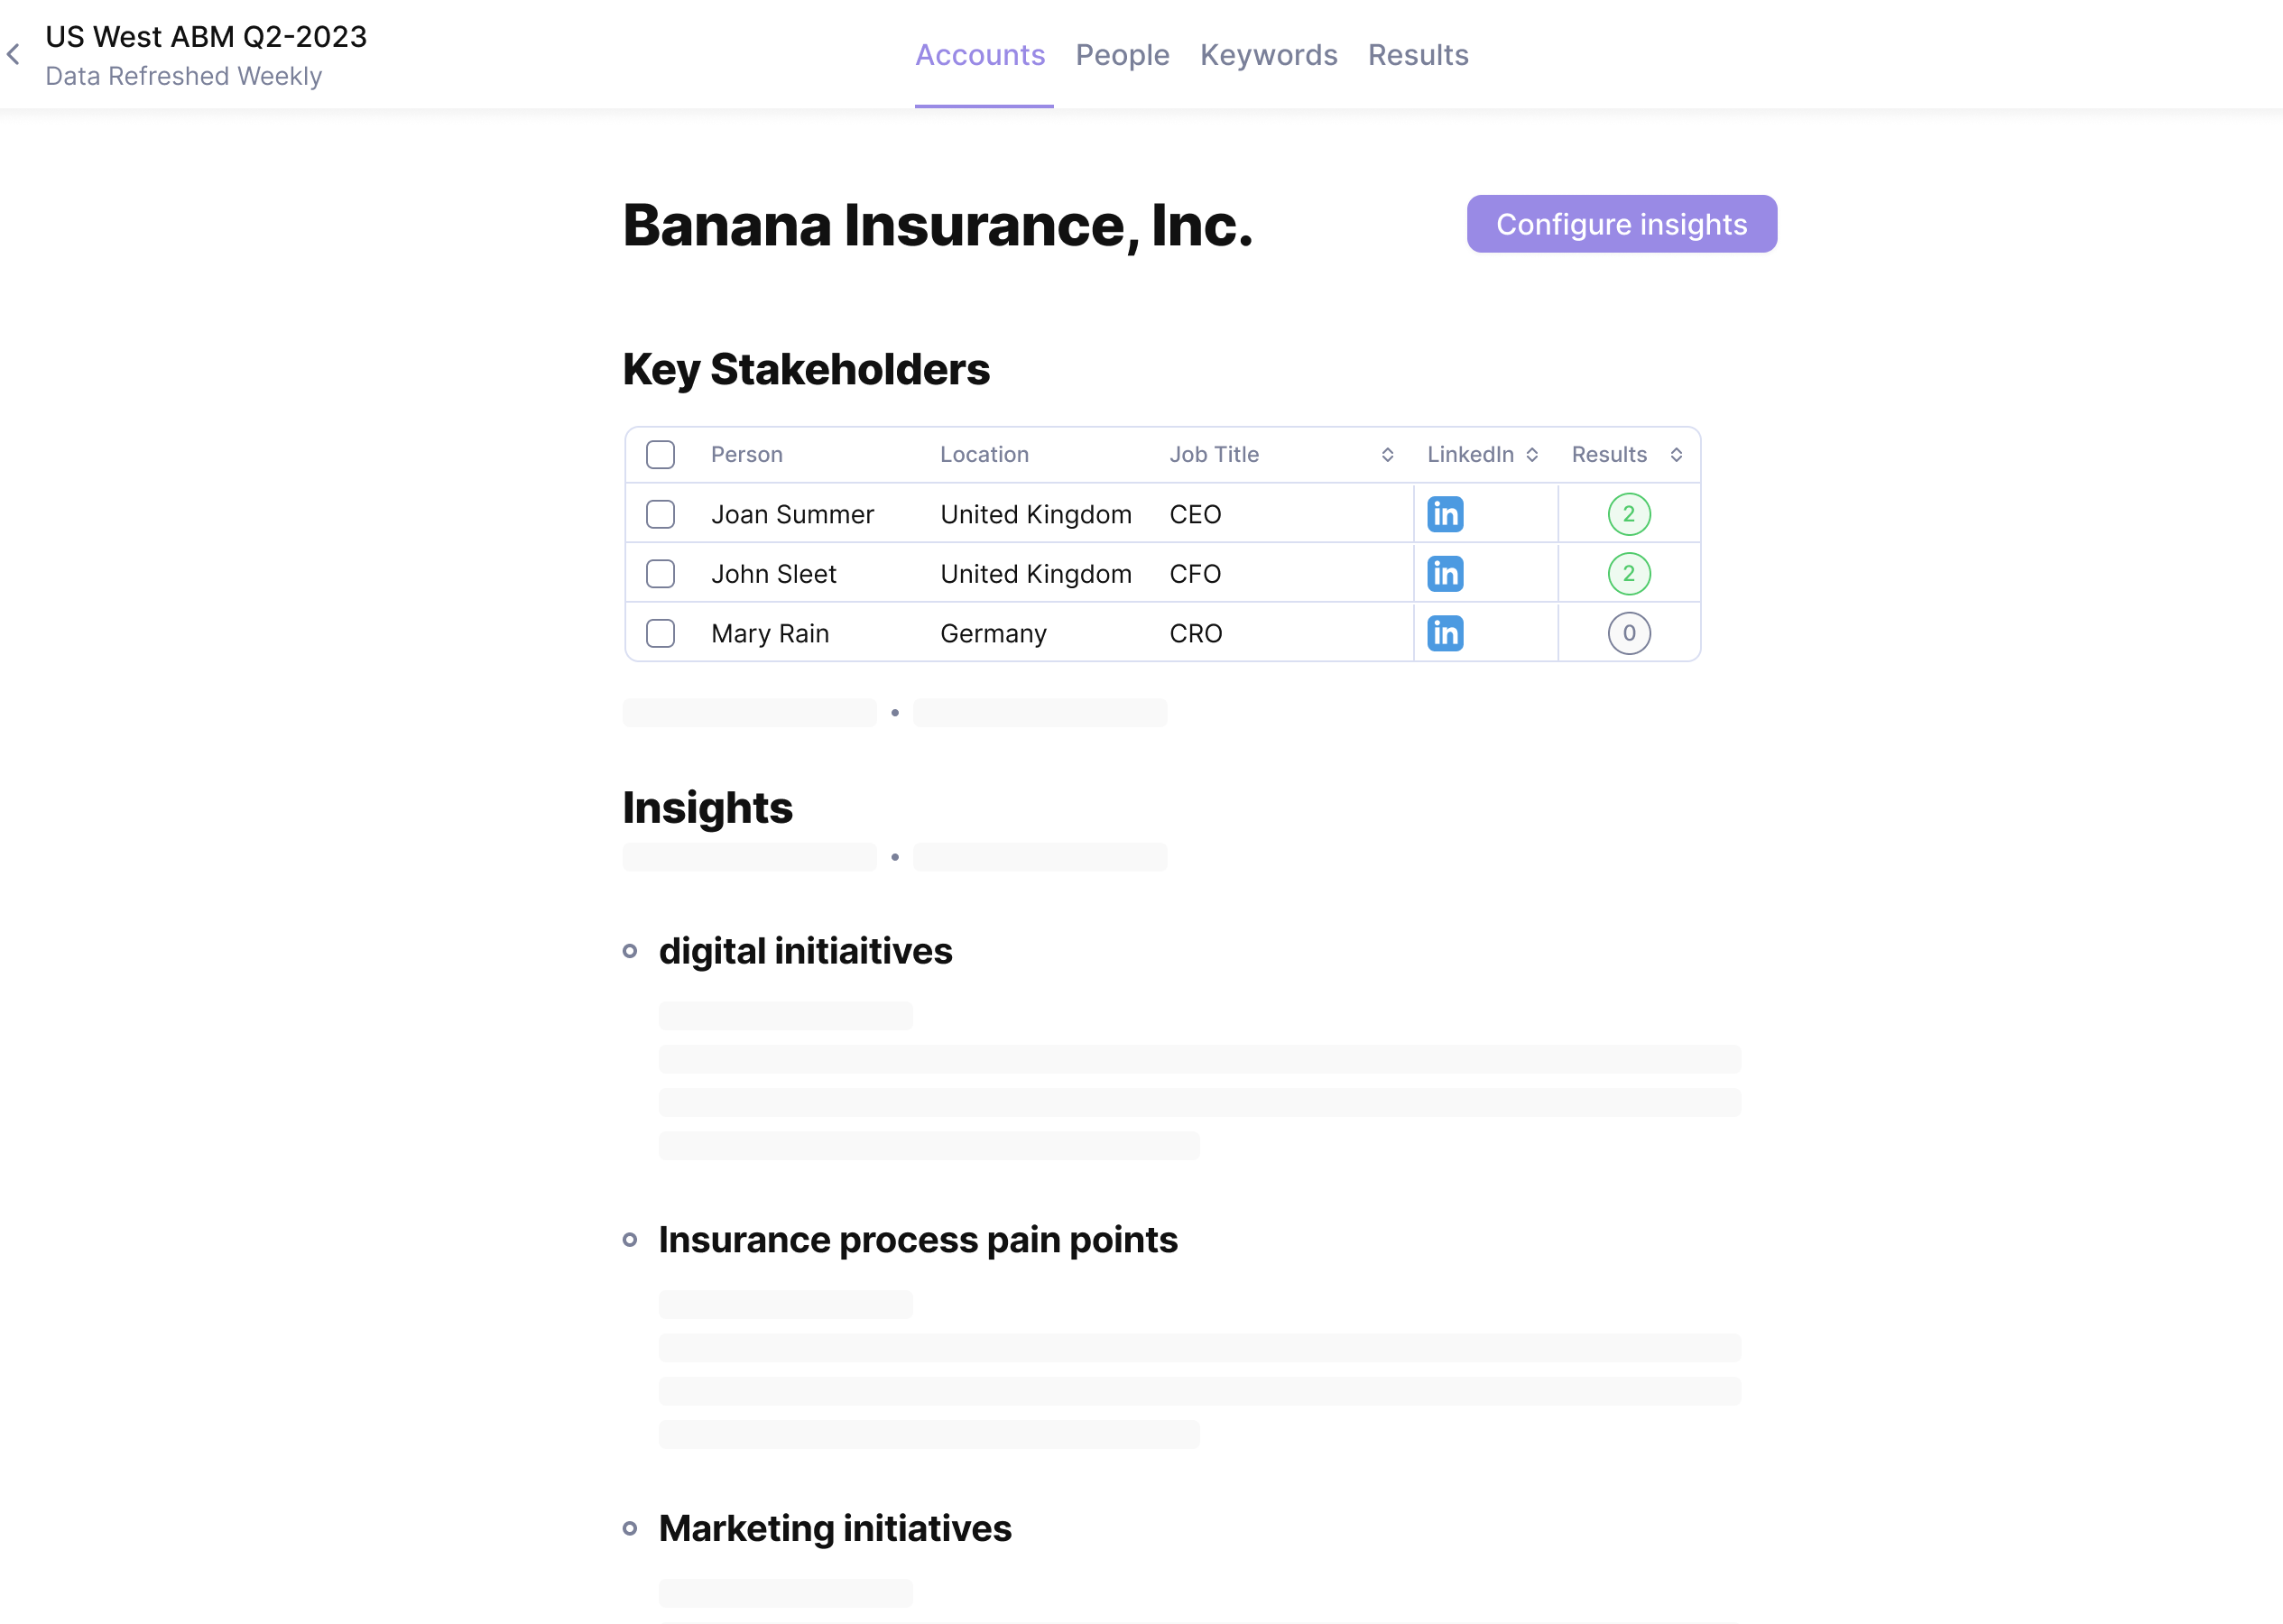Sort by the LinkedIn column arrows

point(1531,455)
